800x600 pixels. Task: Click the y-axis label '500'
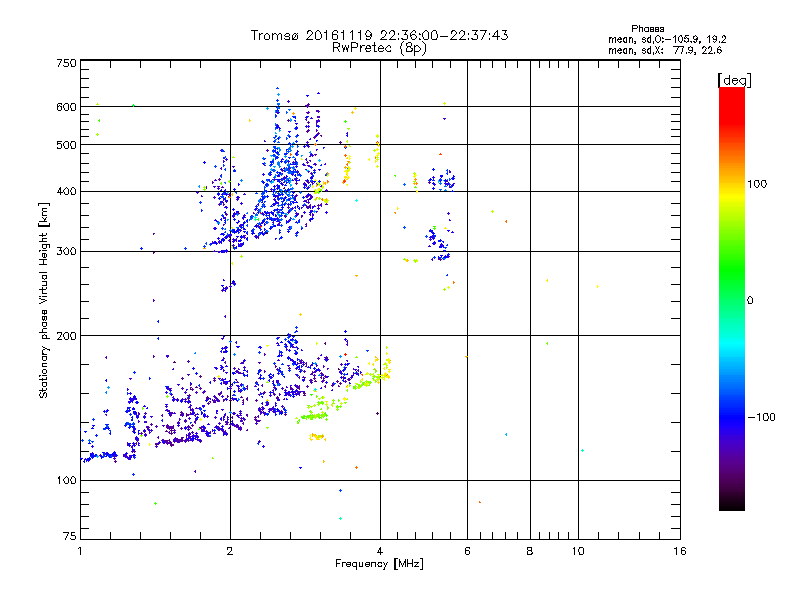pos(66,145)
